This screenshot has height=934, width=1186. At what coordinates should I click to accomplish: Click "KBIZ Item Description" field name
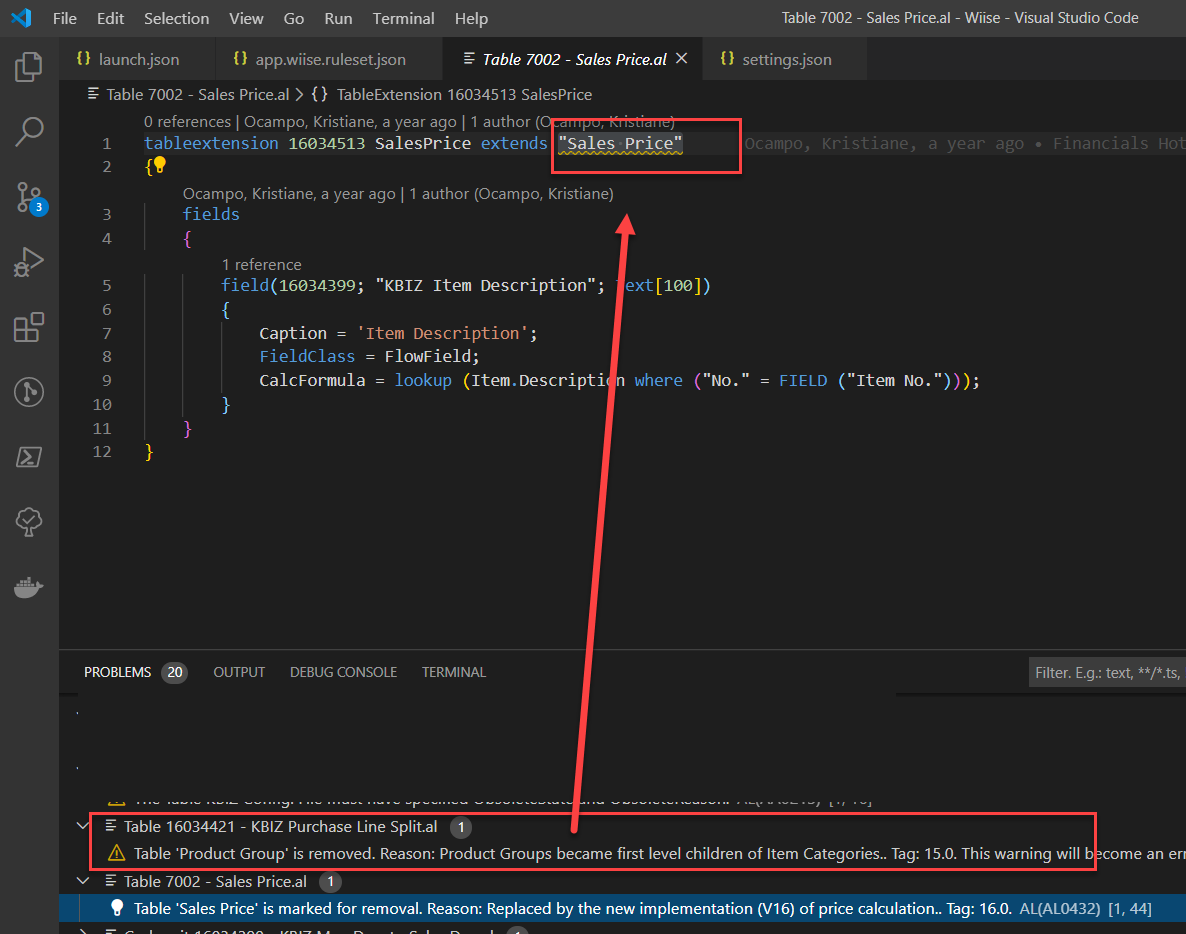point(485,286)
